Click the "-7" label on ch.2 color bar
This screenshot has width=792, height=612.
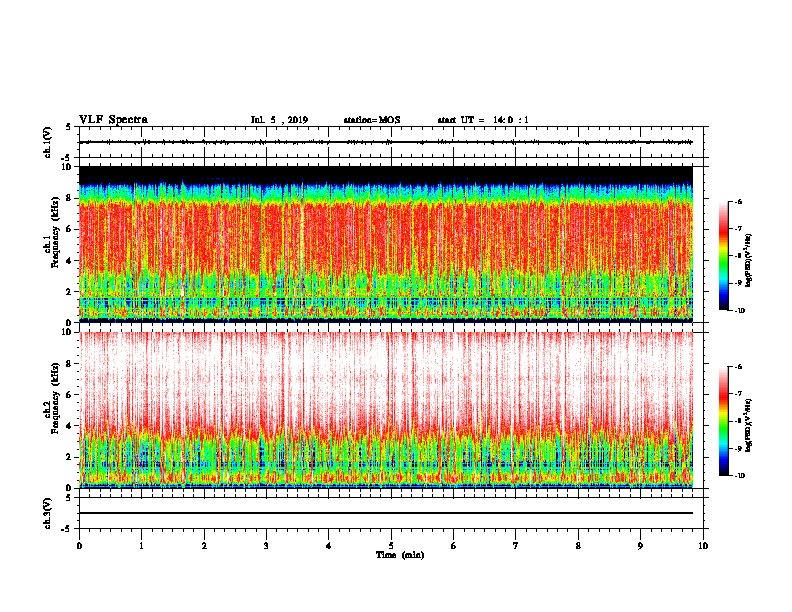pyautogui.click(x=738, y=394)
